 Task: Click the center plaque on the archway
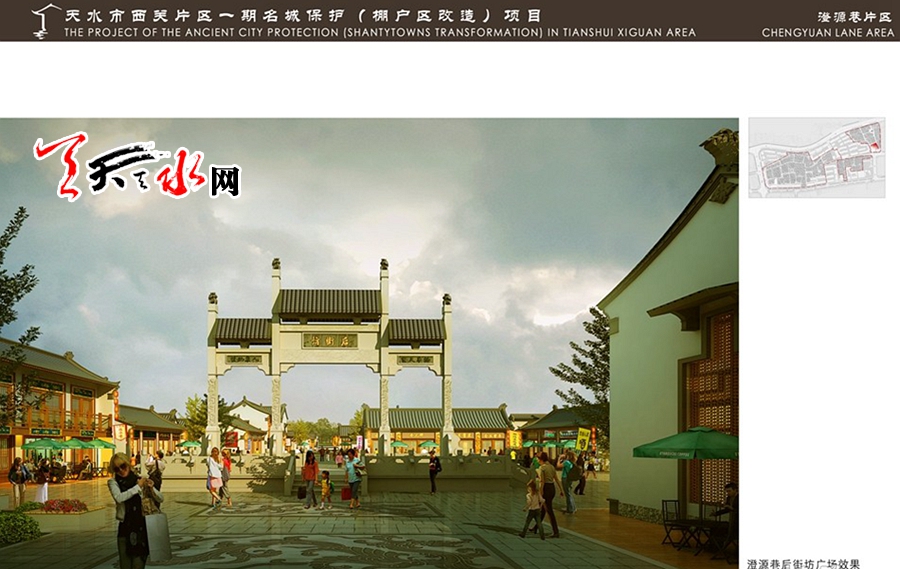[329, 340]
